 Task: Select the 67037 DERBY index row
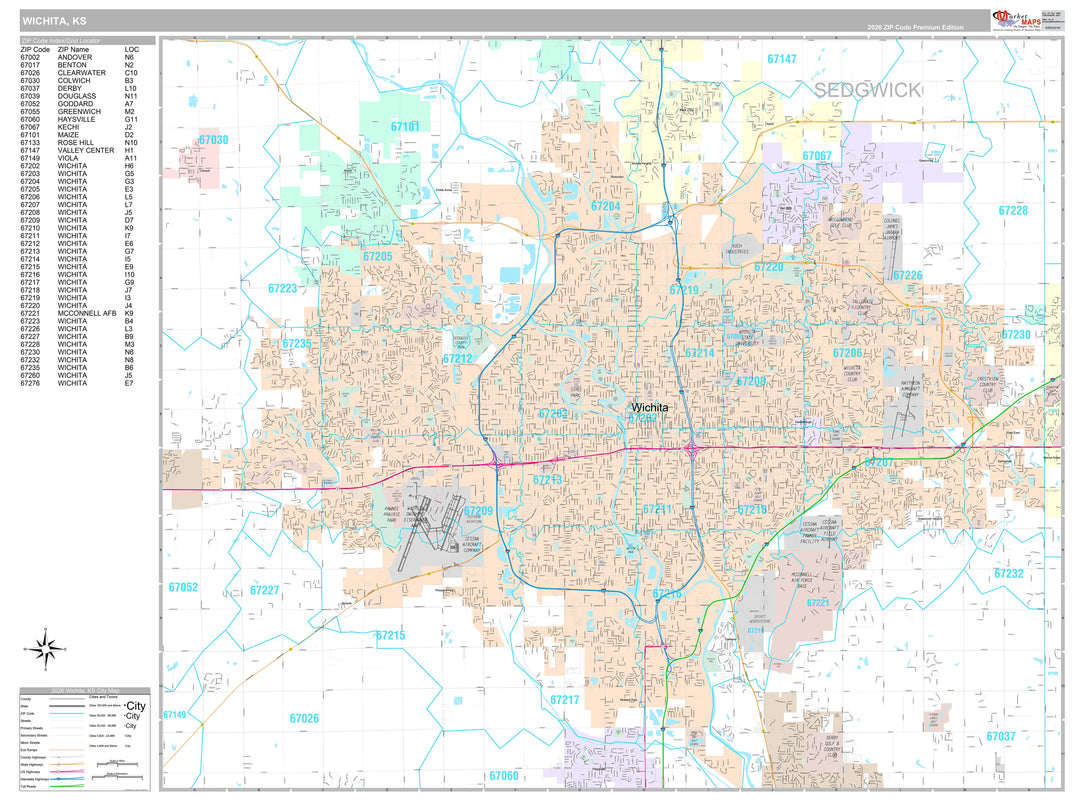[x=79, y=88]
